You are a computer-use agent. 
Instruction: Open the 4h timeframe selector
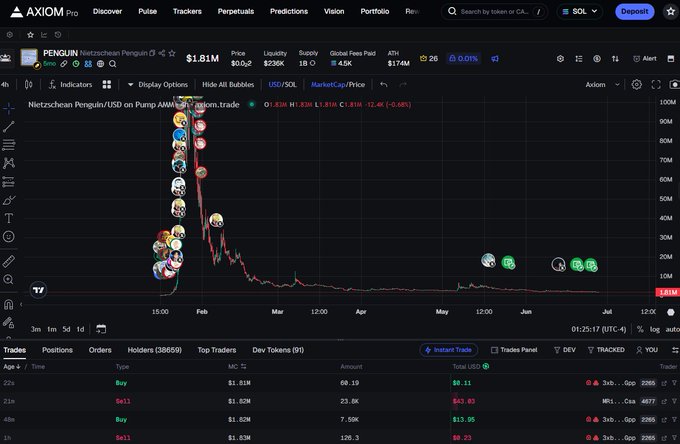click(5, 85)
